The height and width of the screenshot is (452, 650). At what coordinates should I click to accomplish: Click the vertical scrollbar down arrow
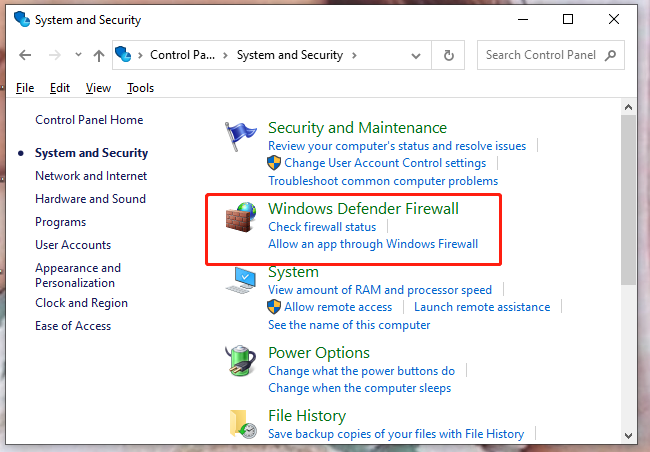click(629, 435)
